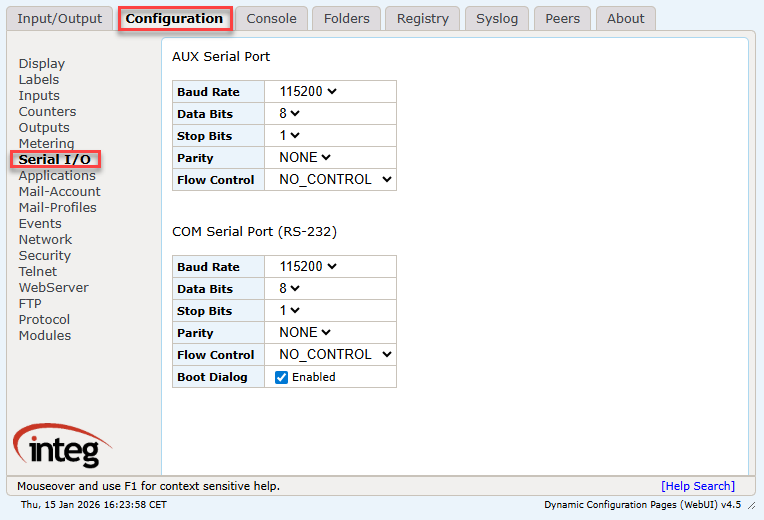Open the Registry tab
Screen dimensions: 764x520
[422, 19]
